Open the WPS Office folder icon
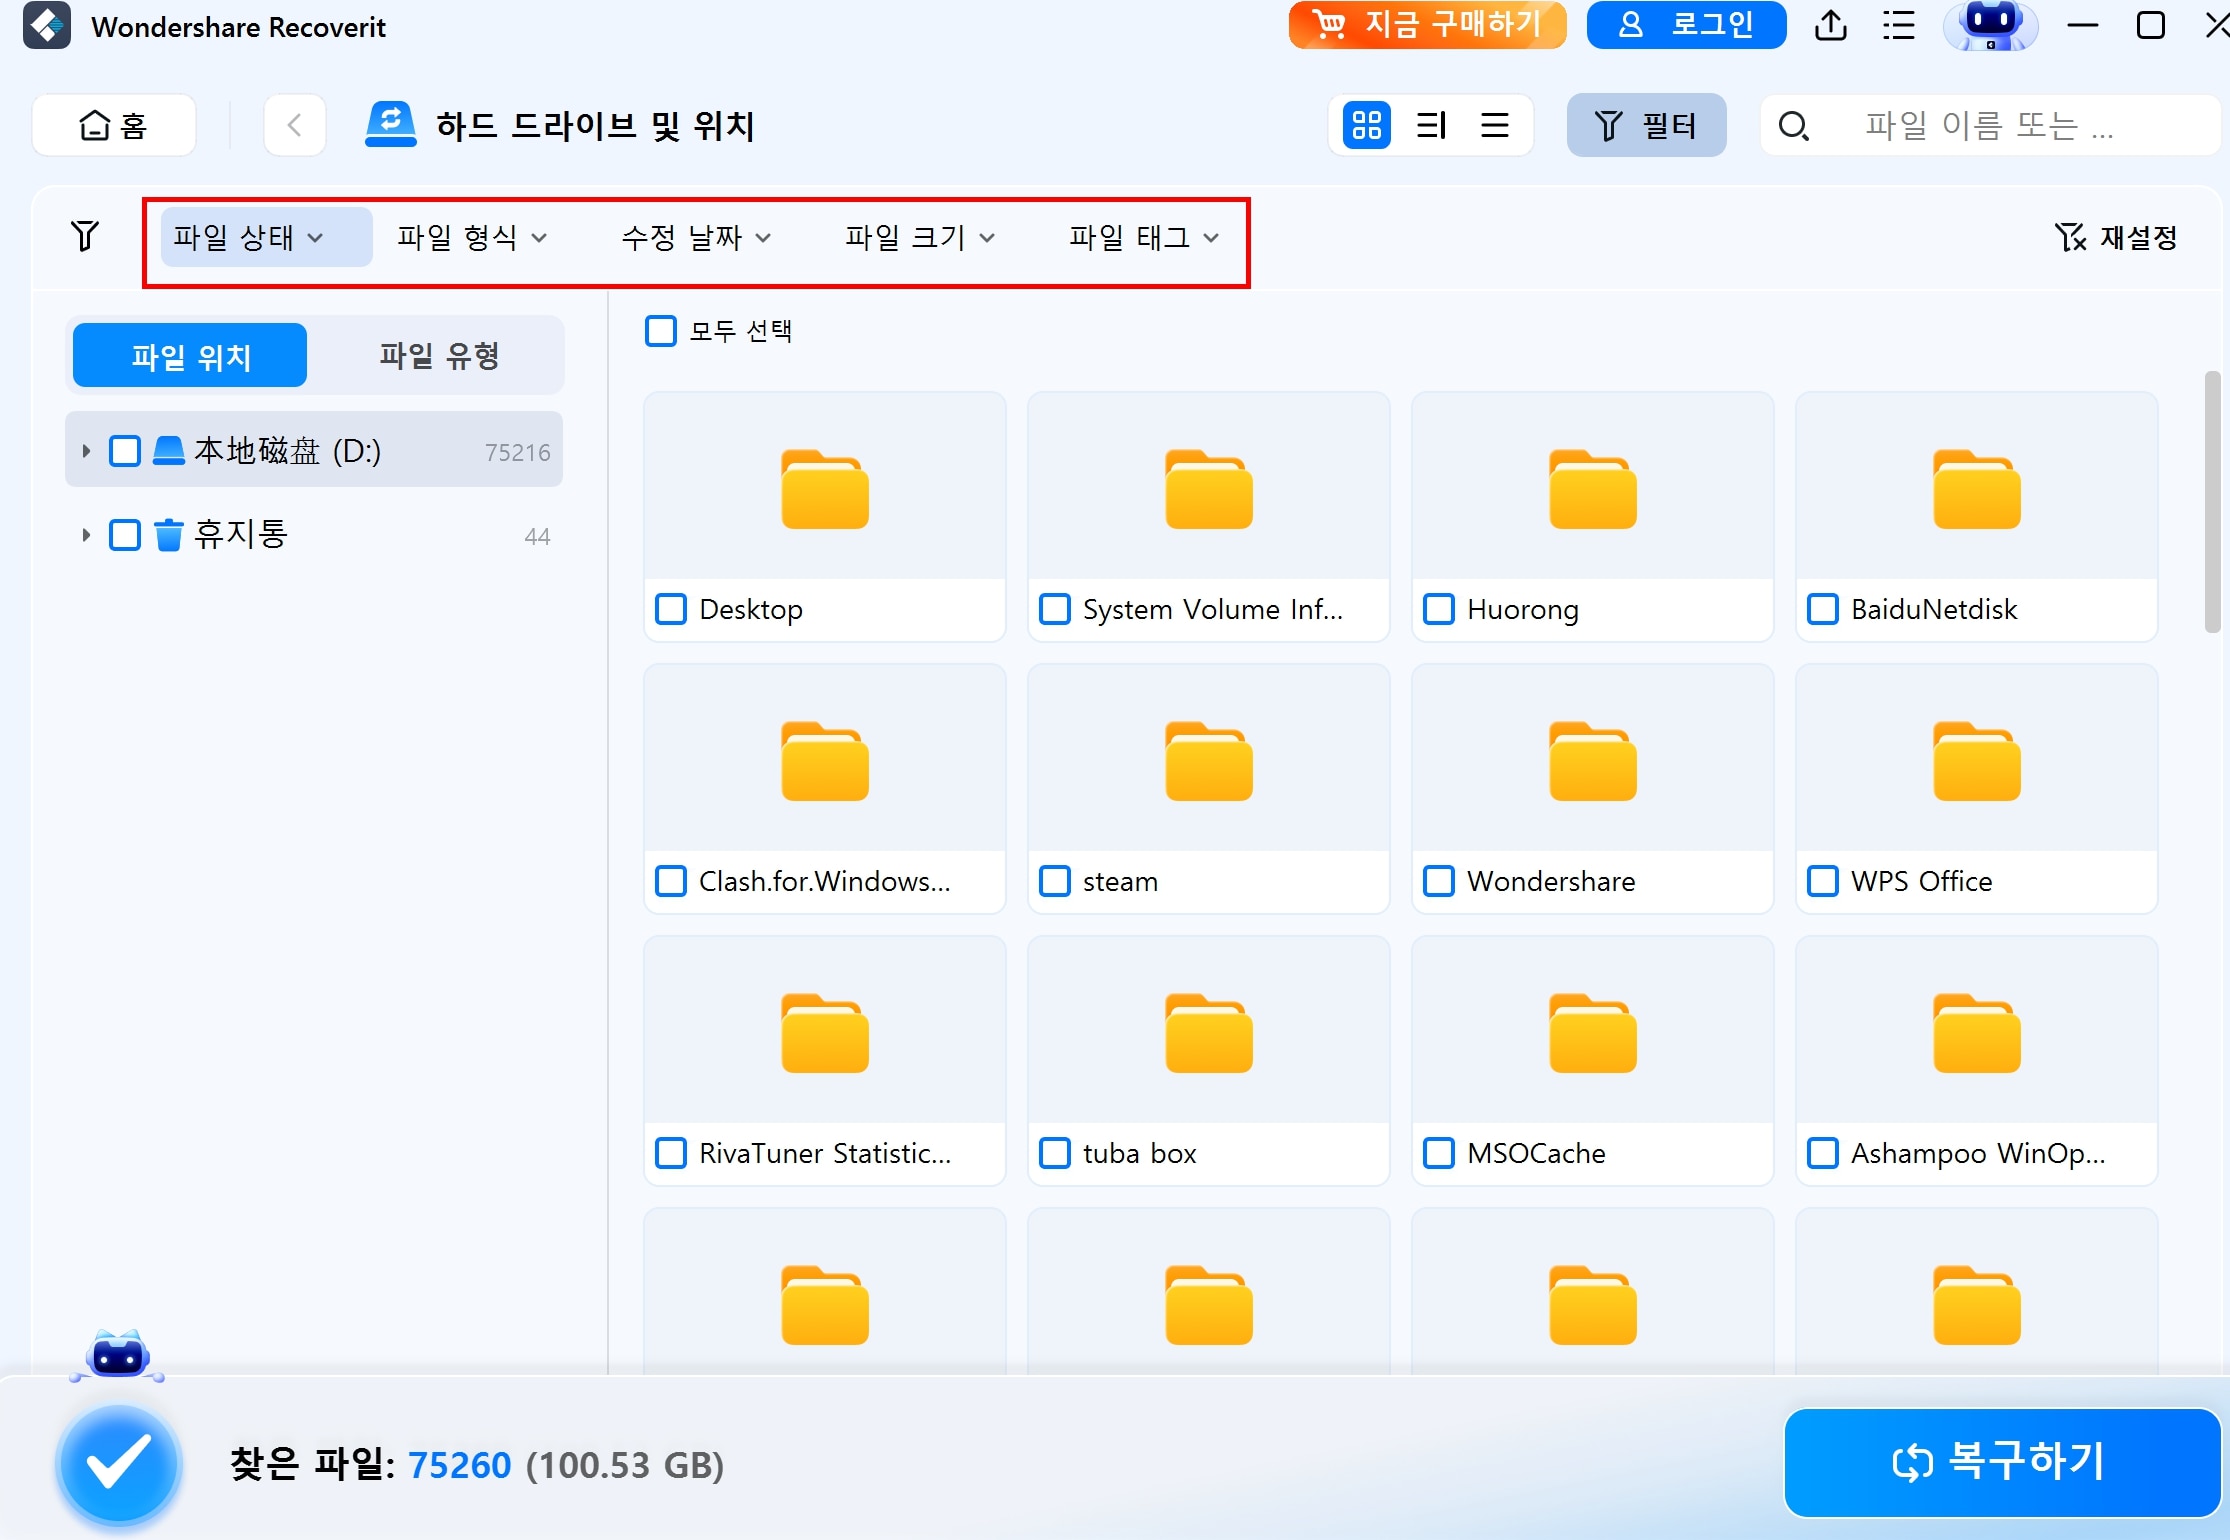Viewport: 2230px width, 1540px height. pos(1977,761)
